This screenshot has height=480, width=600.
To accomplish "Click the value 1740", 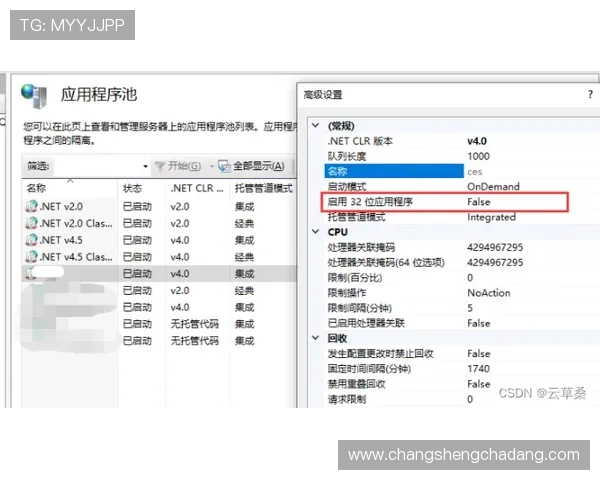I will [478, 369].
